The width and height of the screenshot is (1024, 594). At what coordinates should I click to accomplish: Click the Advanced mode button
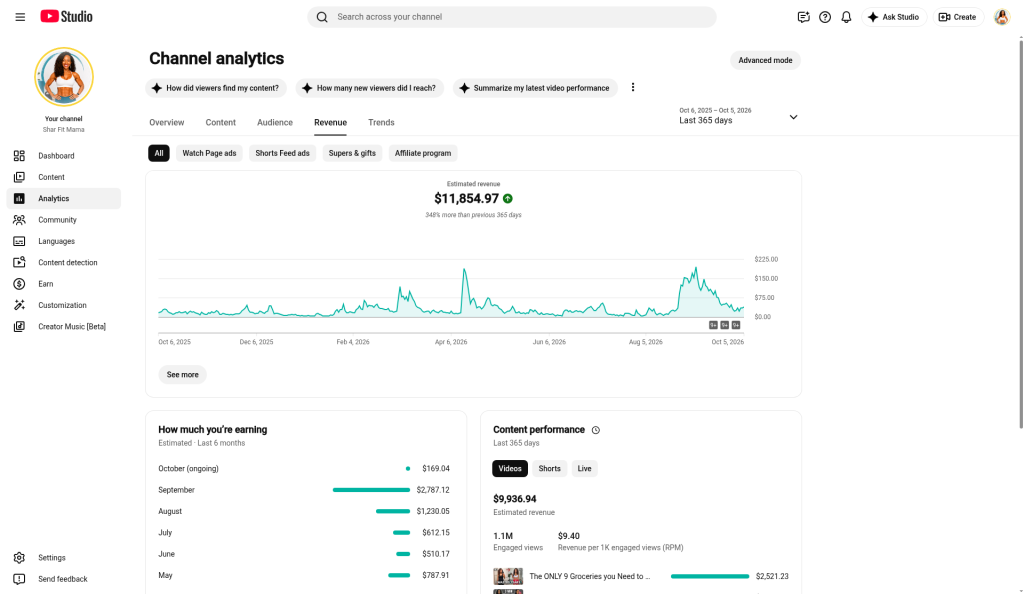[765, 60]
